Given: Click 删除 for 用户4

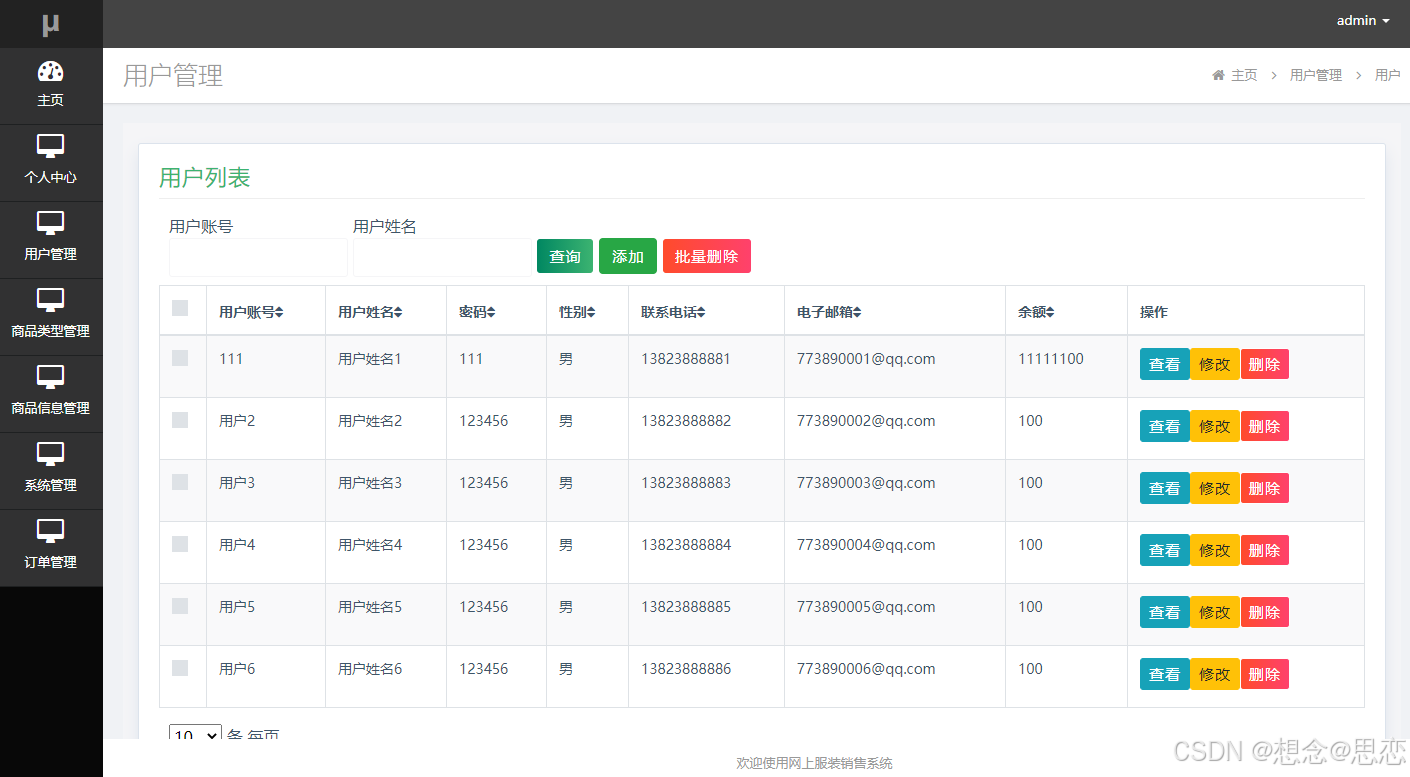Looking at the screenshot, I should coord(1265,550).
